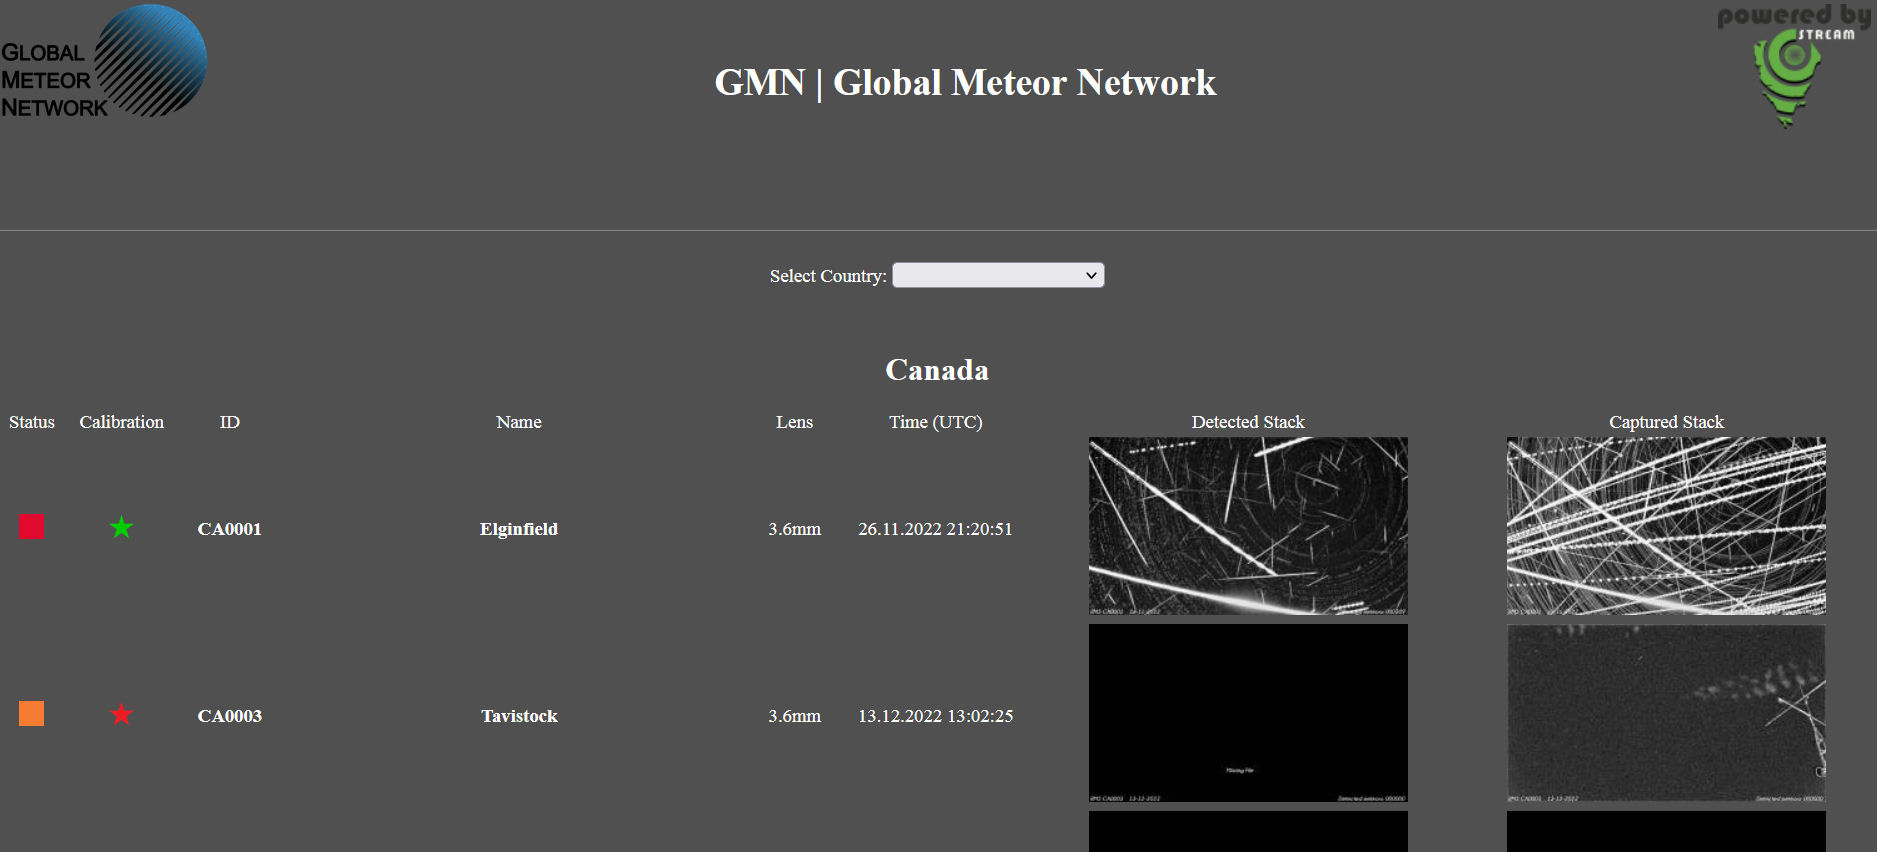Click the Global Meteor Network logo
The image size is (1878, 852).
[104, 62]
